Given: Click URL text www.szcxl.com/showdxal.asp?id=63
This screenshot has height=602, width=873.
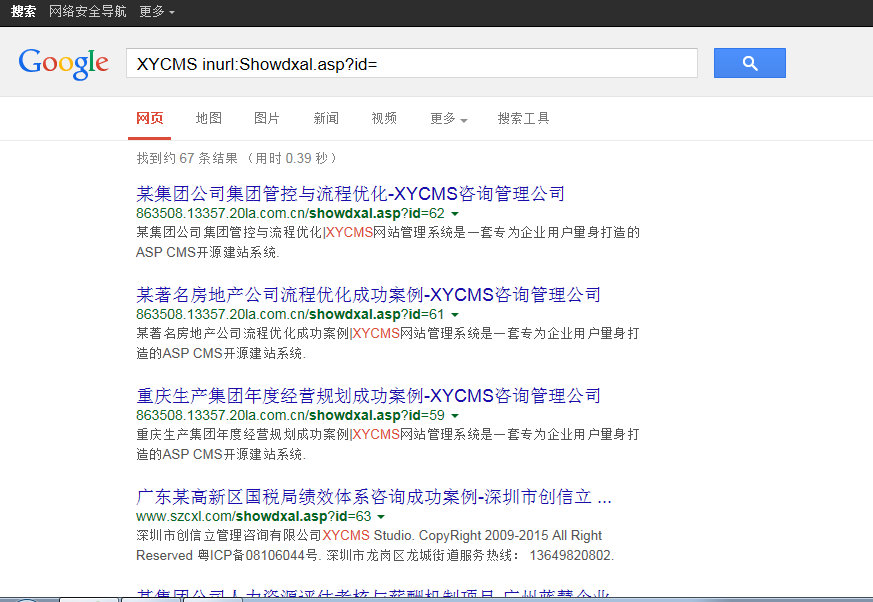Looking at the screenshot, I should pyautogui.click(x=253, y=516).
